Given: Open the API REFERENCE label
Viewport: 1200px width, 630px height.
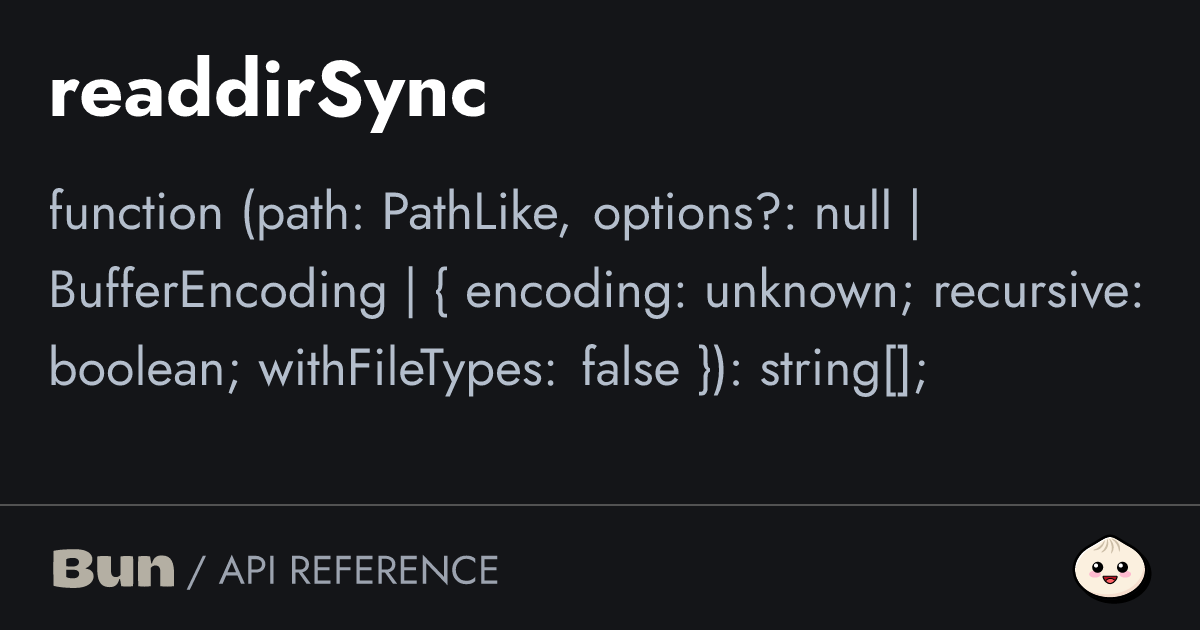Looking at the screenshot, I should click(358, 570).
